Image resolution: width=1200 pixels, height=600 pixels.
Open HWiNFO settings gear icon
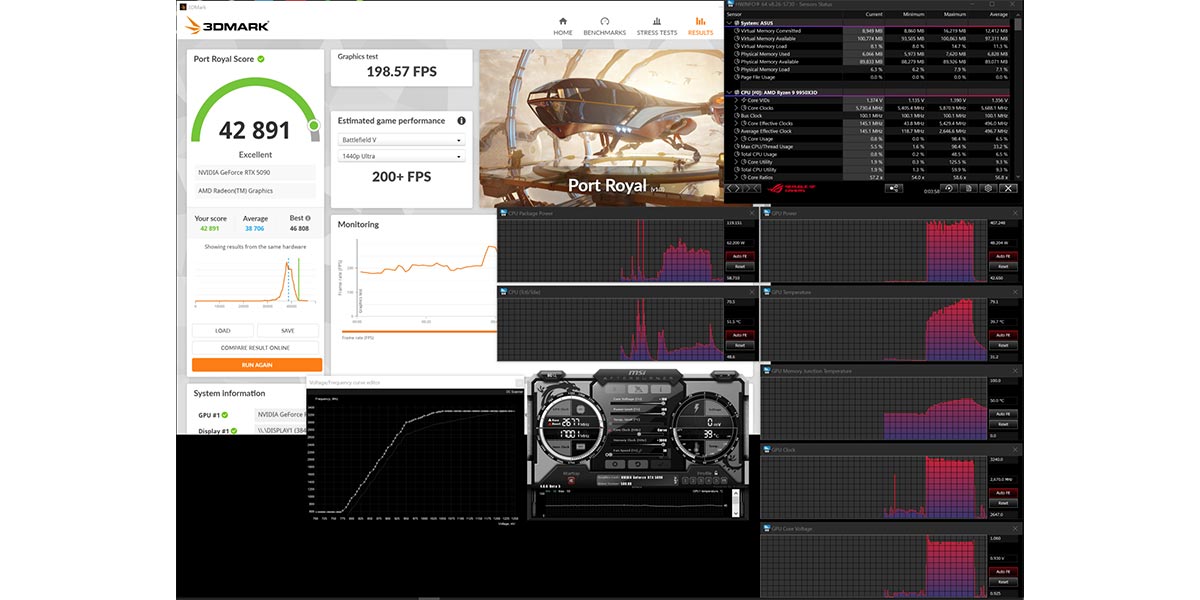click(x=989, y=188)
